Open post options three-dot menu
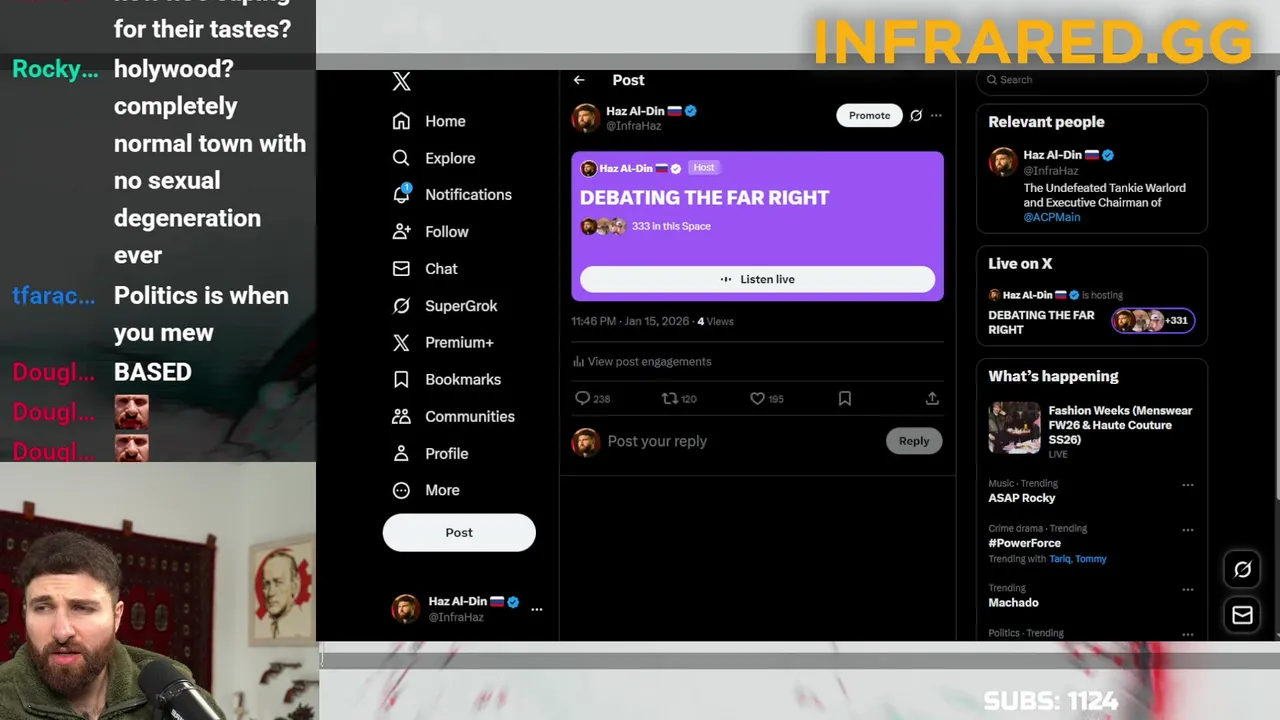 click(936, 116)
